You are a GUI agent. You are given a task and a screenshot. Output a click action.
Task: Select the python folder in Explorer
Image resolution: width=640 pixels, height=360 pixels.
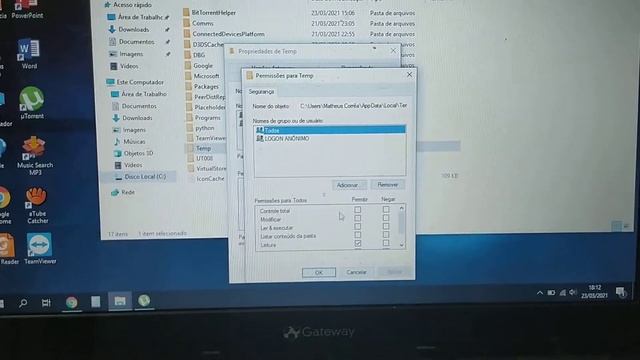[x=200, y=128]
